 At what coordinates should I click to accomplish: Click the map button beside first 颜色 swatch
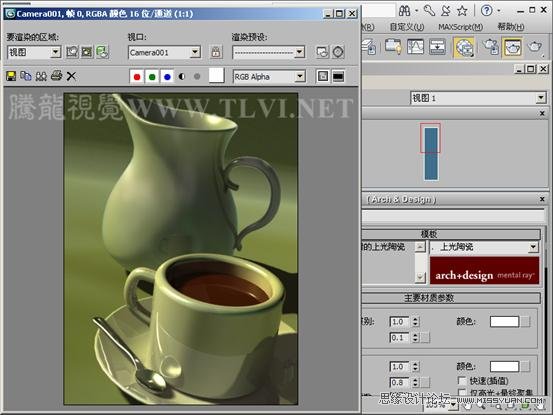click(x=525, y=322)
